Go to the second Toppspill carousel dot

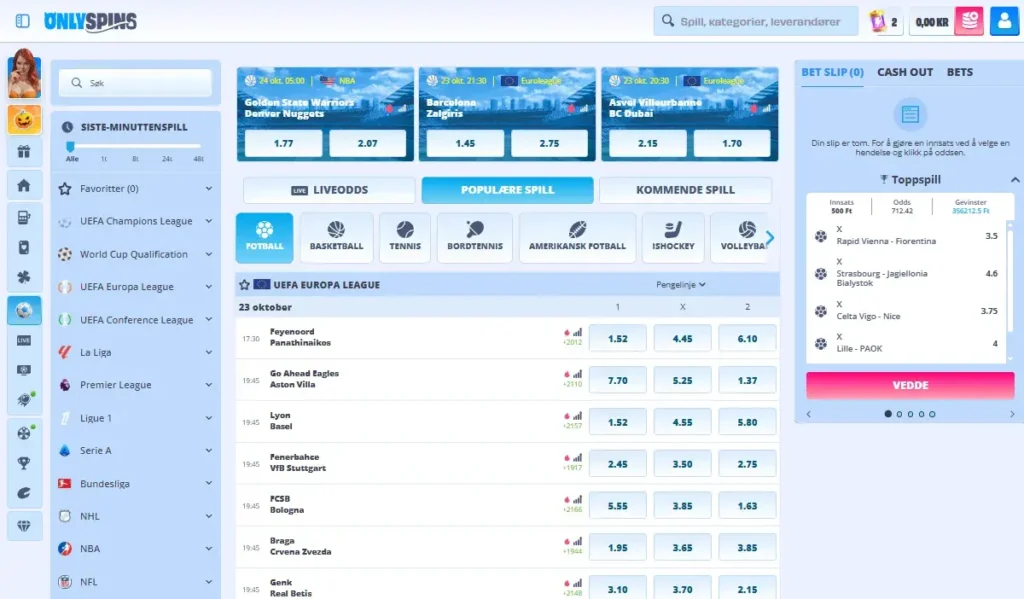(899, 414)
